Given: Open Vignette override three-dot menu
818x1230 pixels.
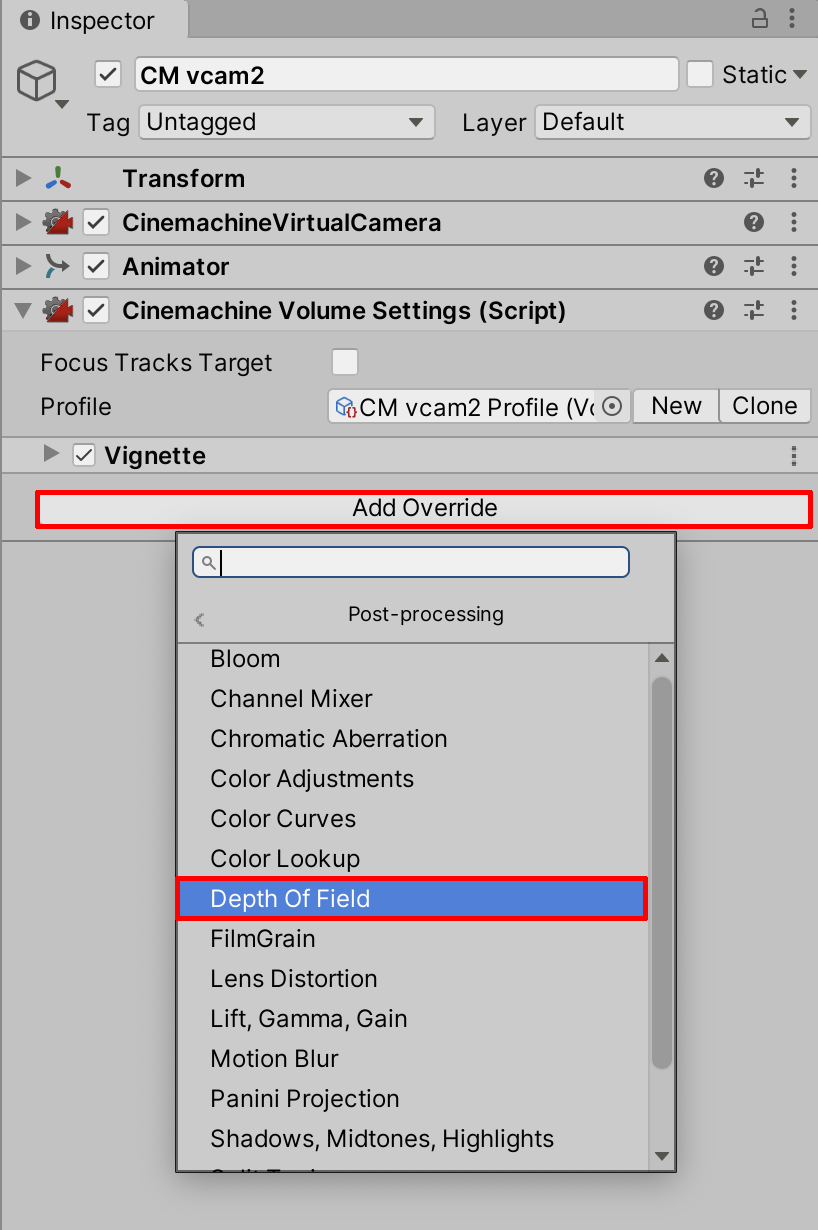Looking at the screenshot, I should [x=794, y=456].
